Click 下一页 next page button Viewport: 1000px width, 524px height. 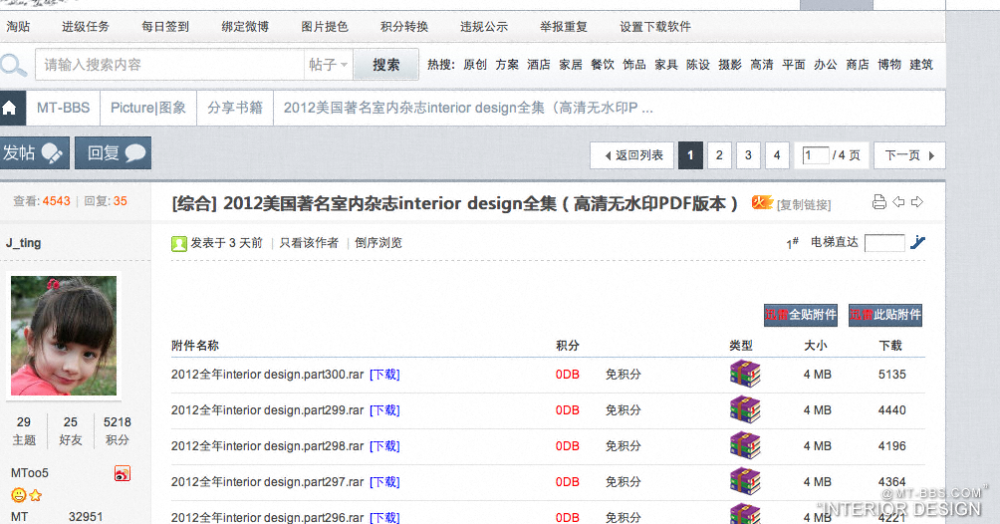click(909, 156)
